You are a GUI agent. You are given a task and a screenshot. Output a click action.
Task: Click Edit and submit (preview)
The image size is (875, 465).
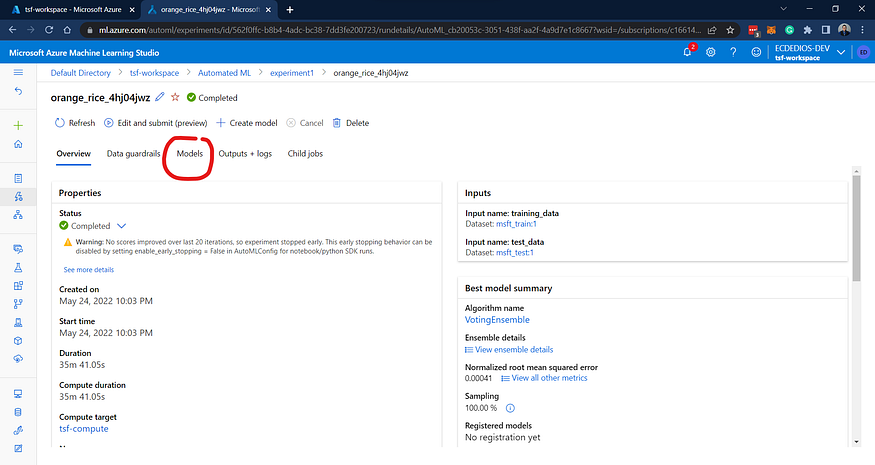click(156, 123)
